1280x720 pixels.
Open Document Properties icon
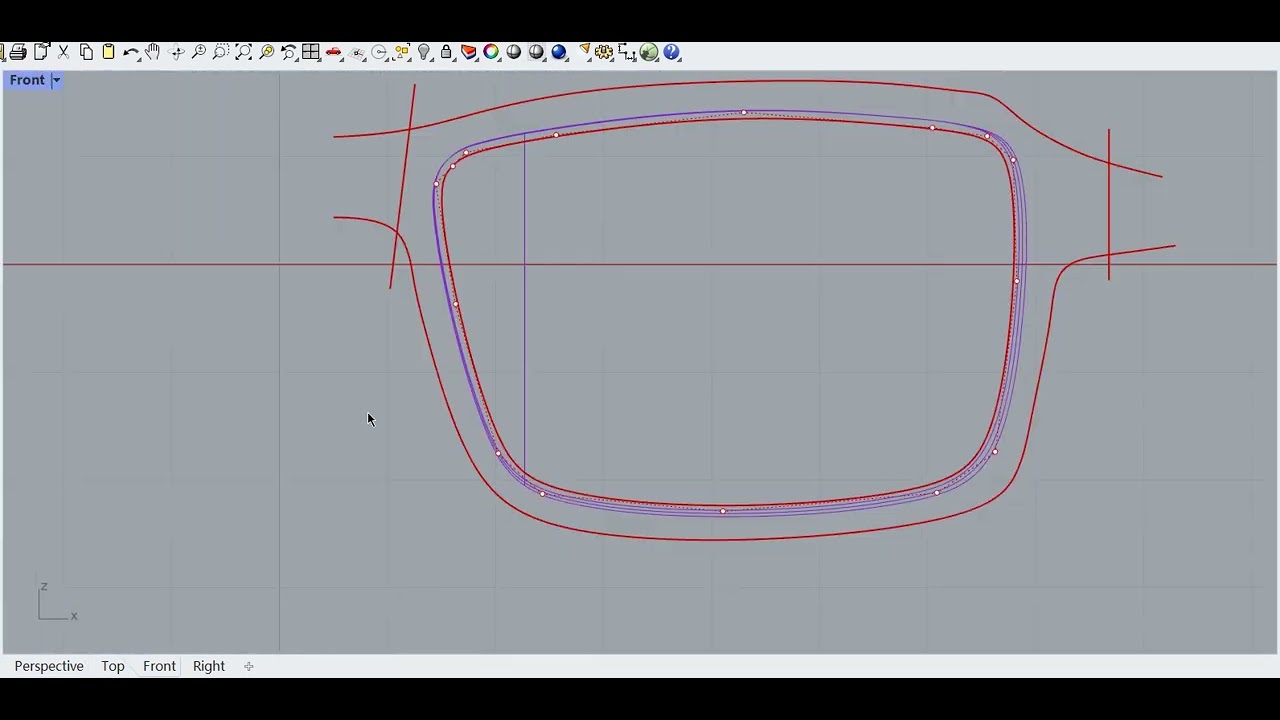(41, 52)
